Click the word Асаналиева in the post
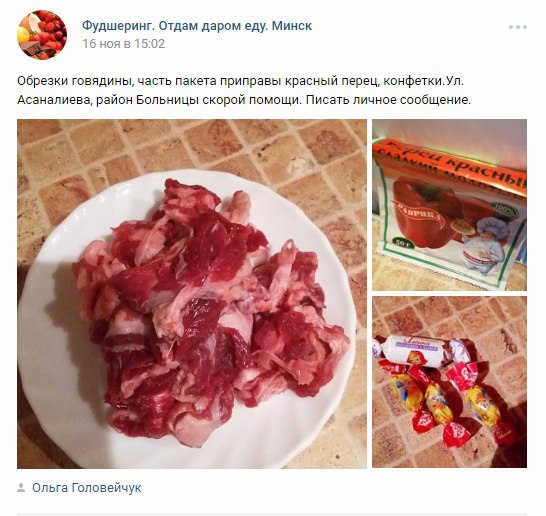 click(x=55, y=100)
